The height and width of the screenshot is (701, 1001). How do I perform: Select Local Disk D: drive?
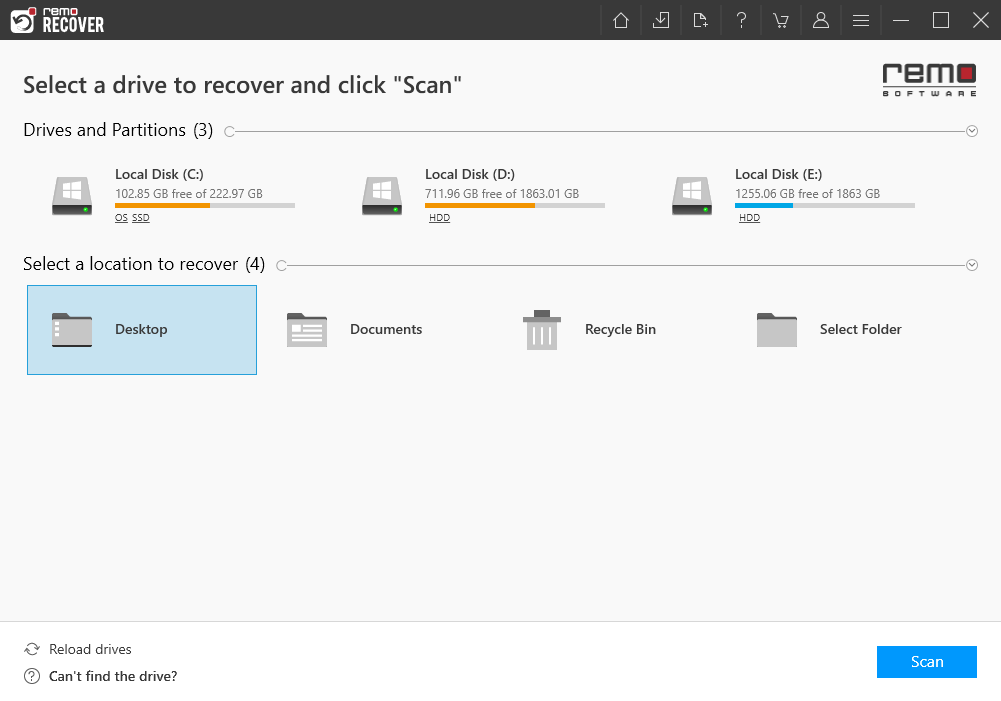470,190
